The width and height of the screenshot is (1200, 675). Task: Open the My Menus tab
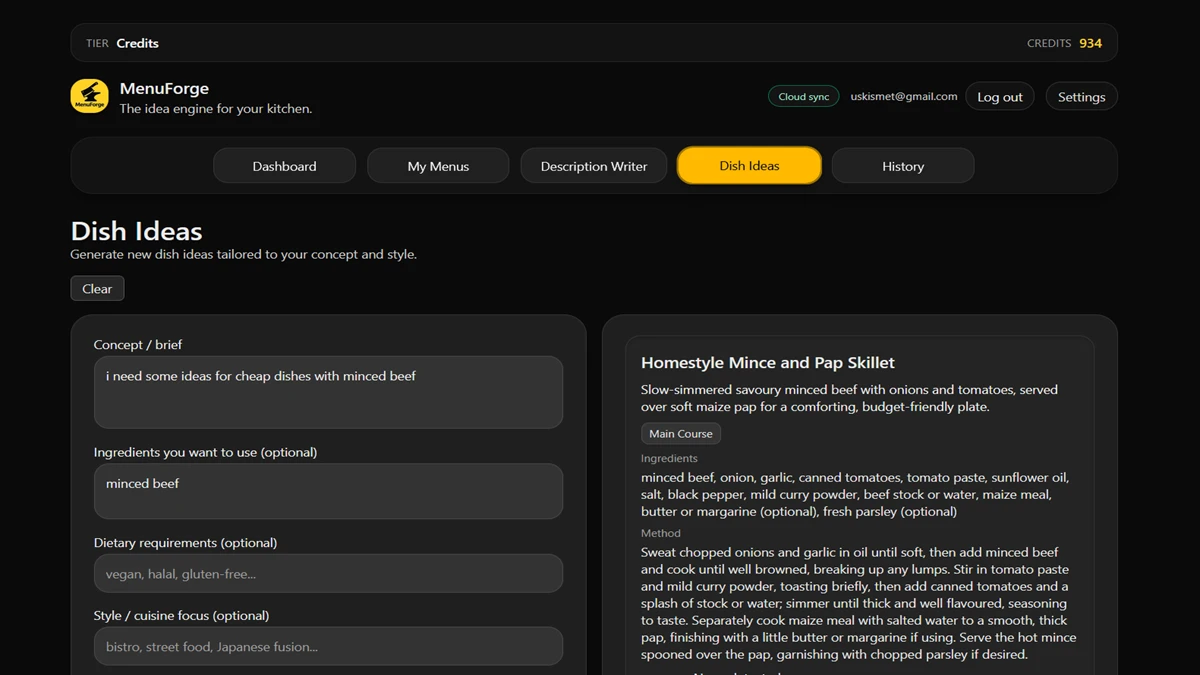coord(438,166)
